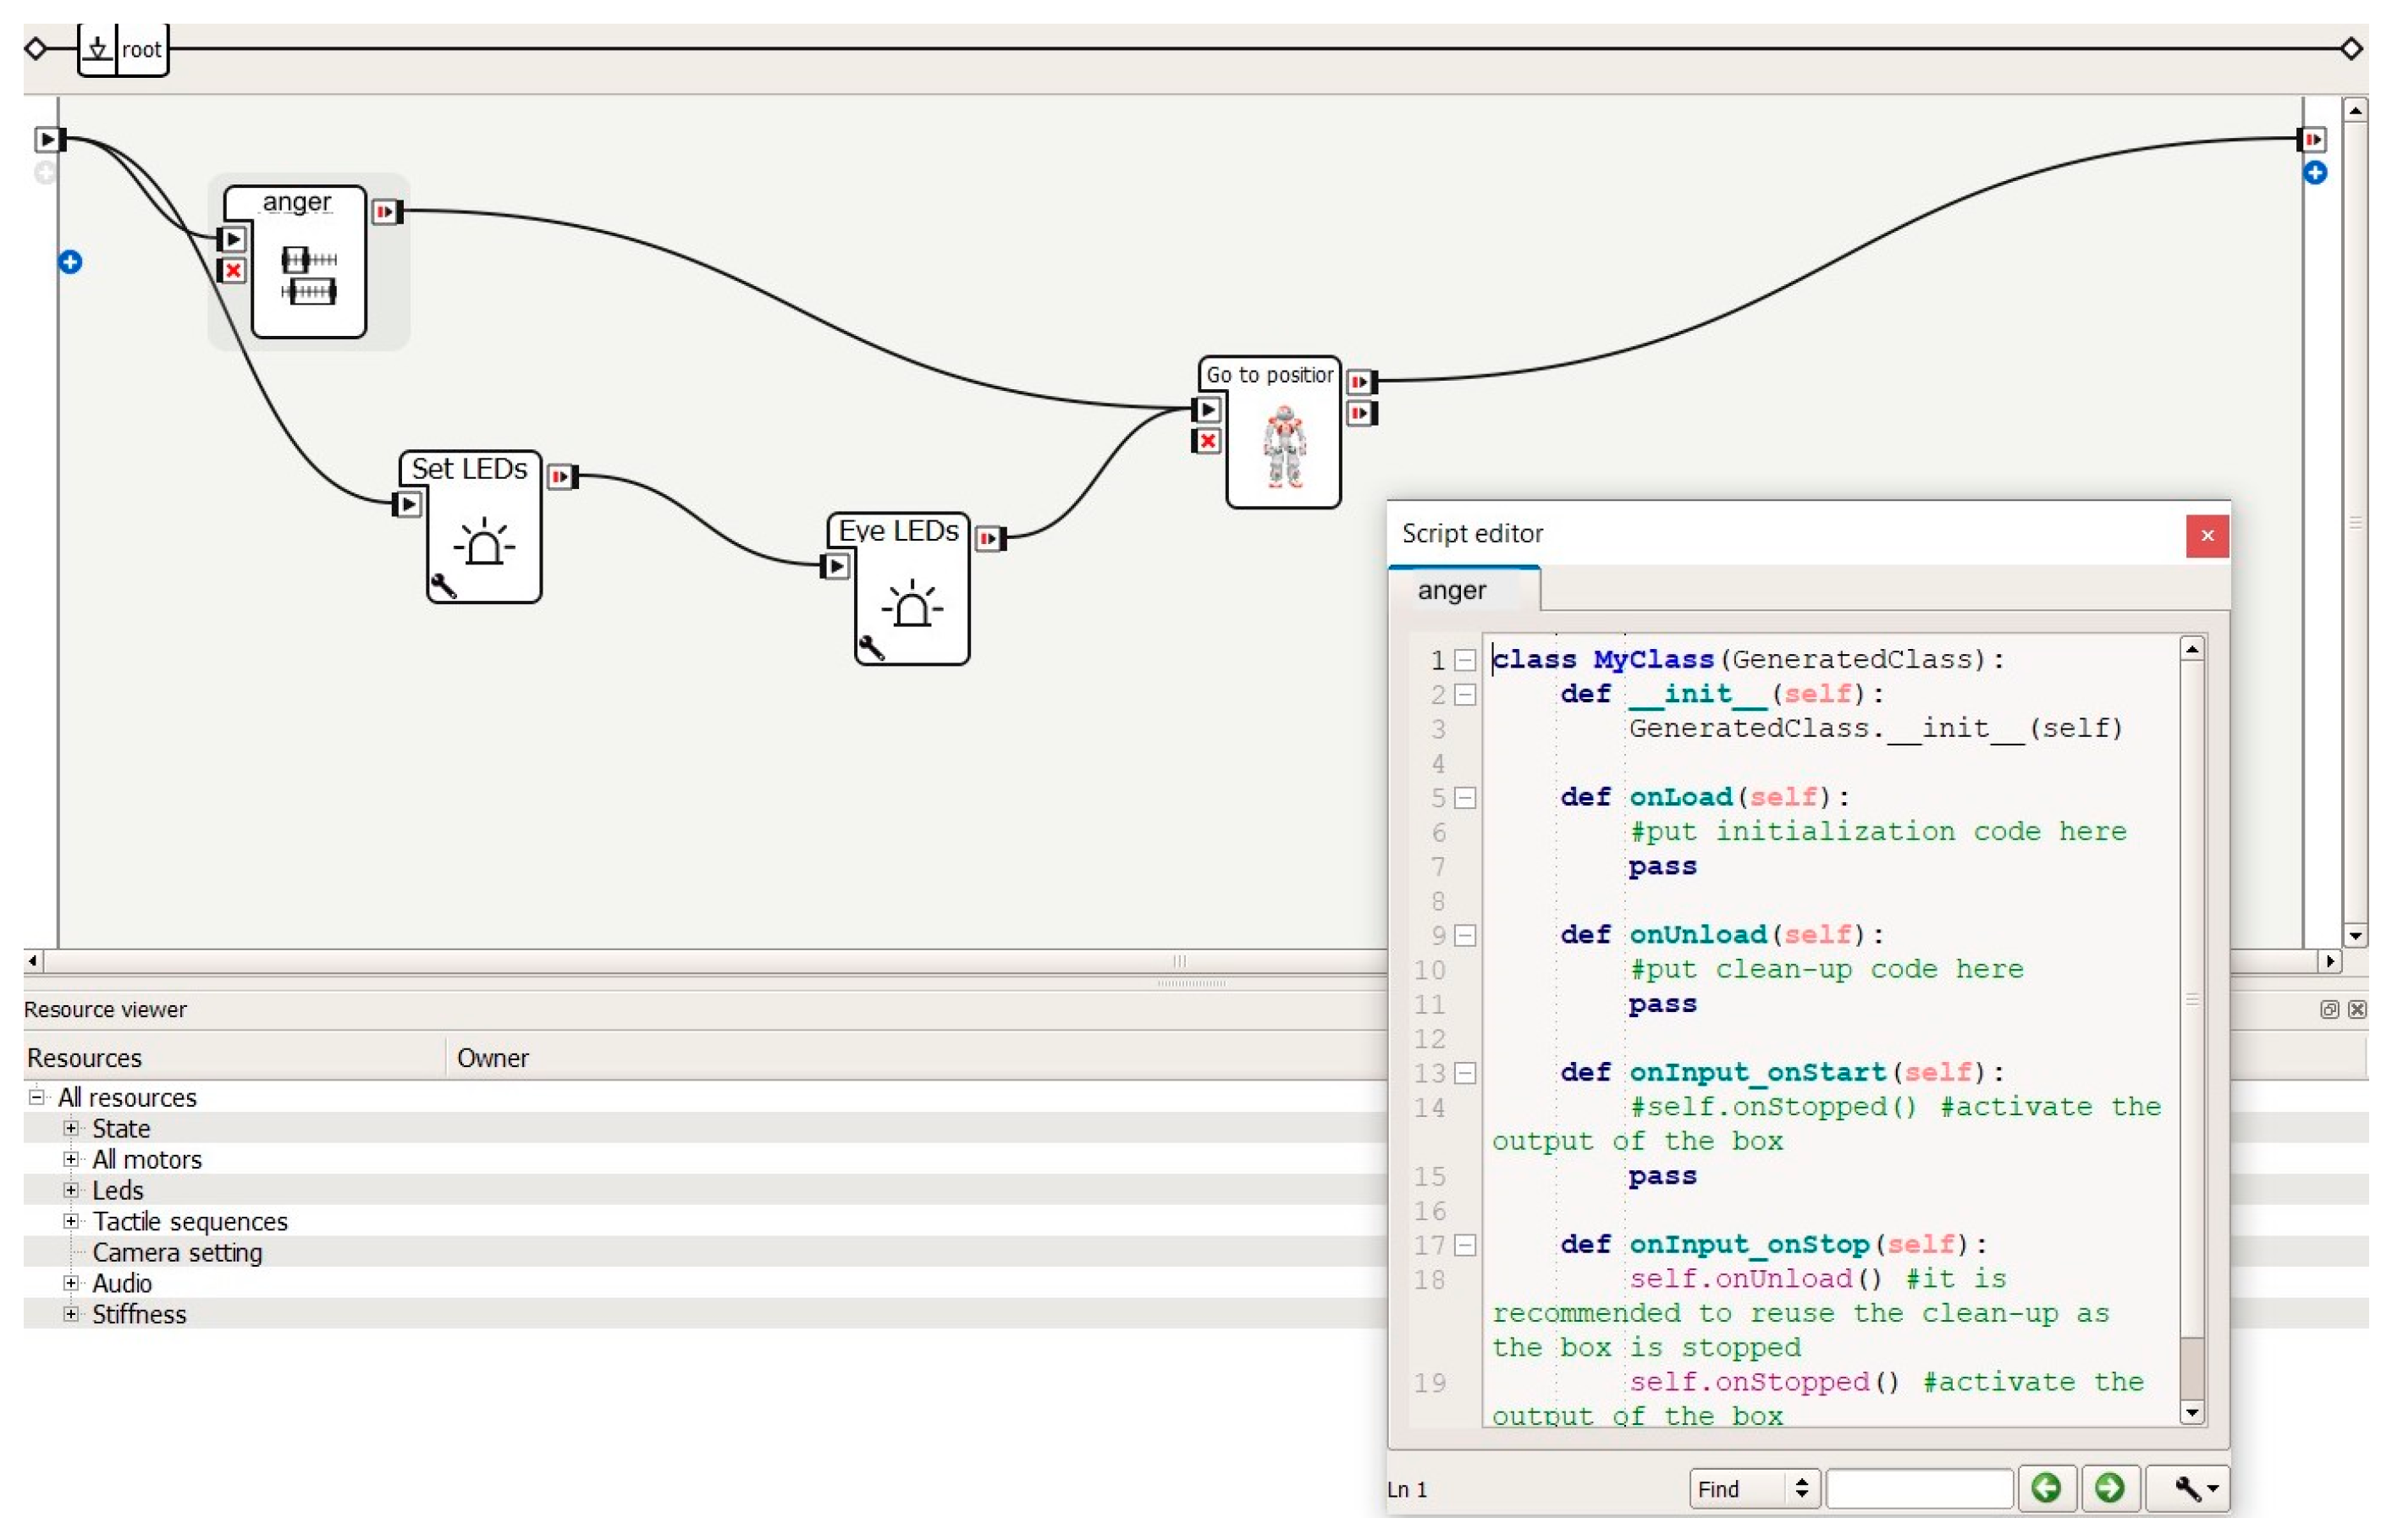Click the anger box timeline icon
The image size is (2392, 1540).
pos(309,276)
